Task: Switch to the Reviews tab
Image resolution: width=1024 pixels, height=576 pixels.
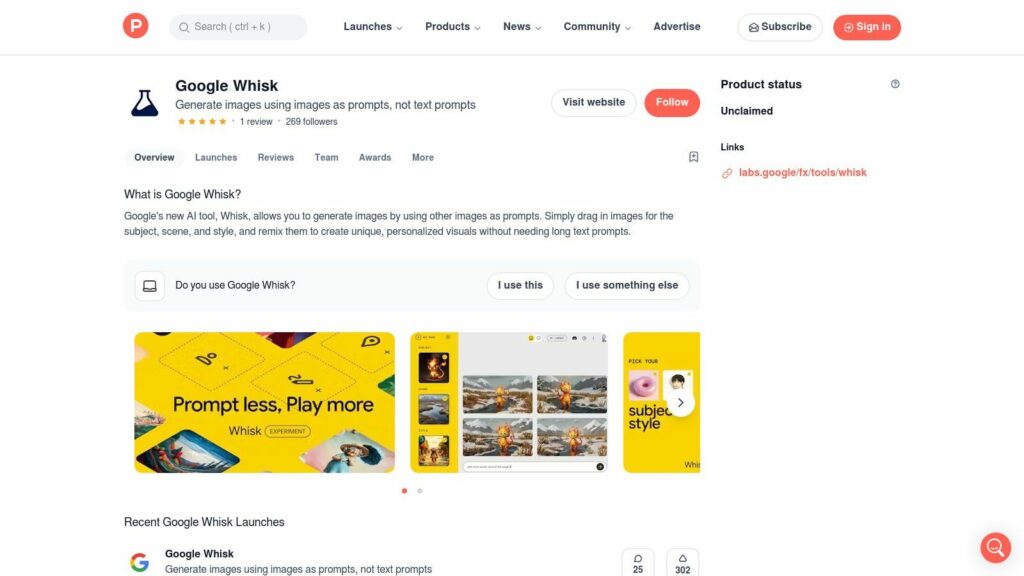Action: click(x=276, y=157)
